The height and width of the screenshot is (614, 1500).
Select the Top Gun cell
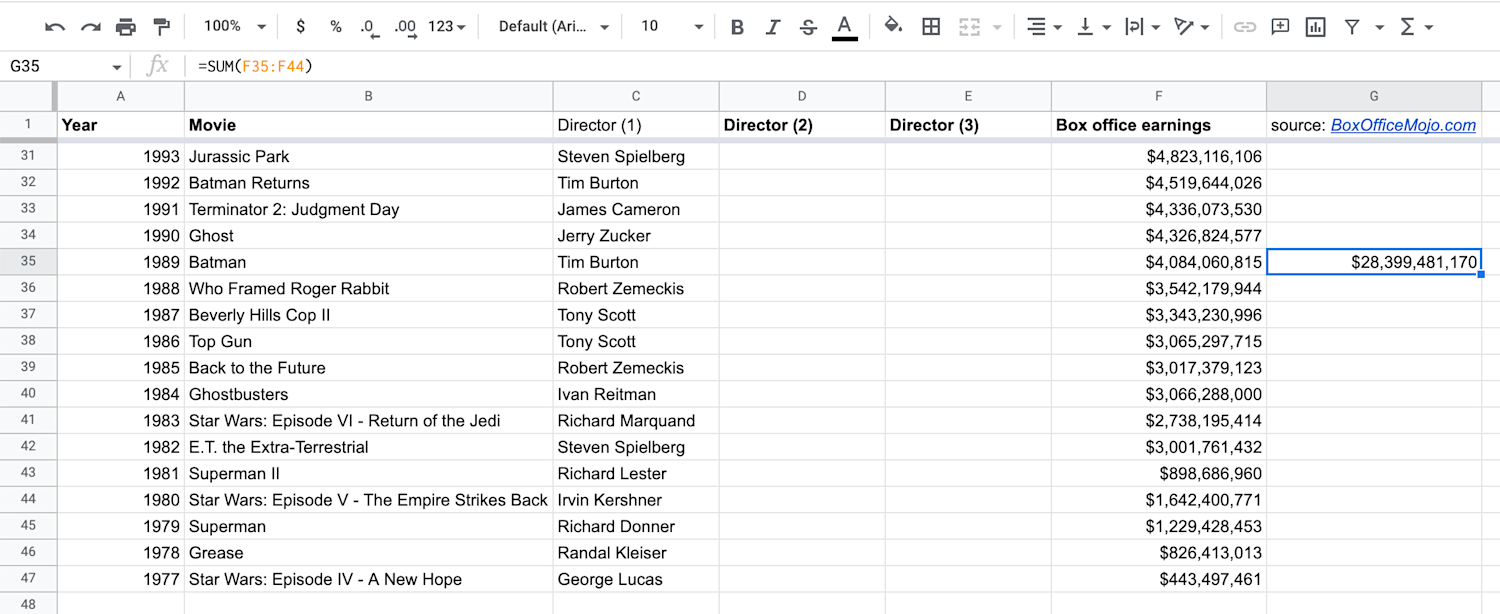click(x=369, y=341)
